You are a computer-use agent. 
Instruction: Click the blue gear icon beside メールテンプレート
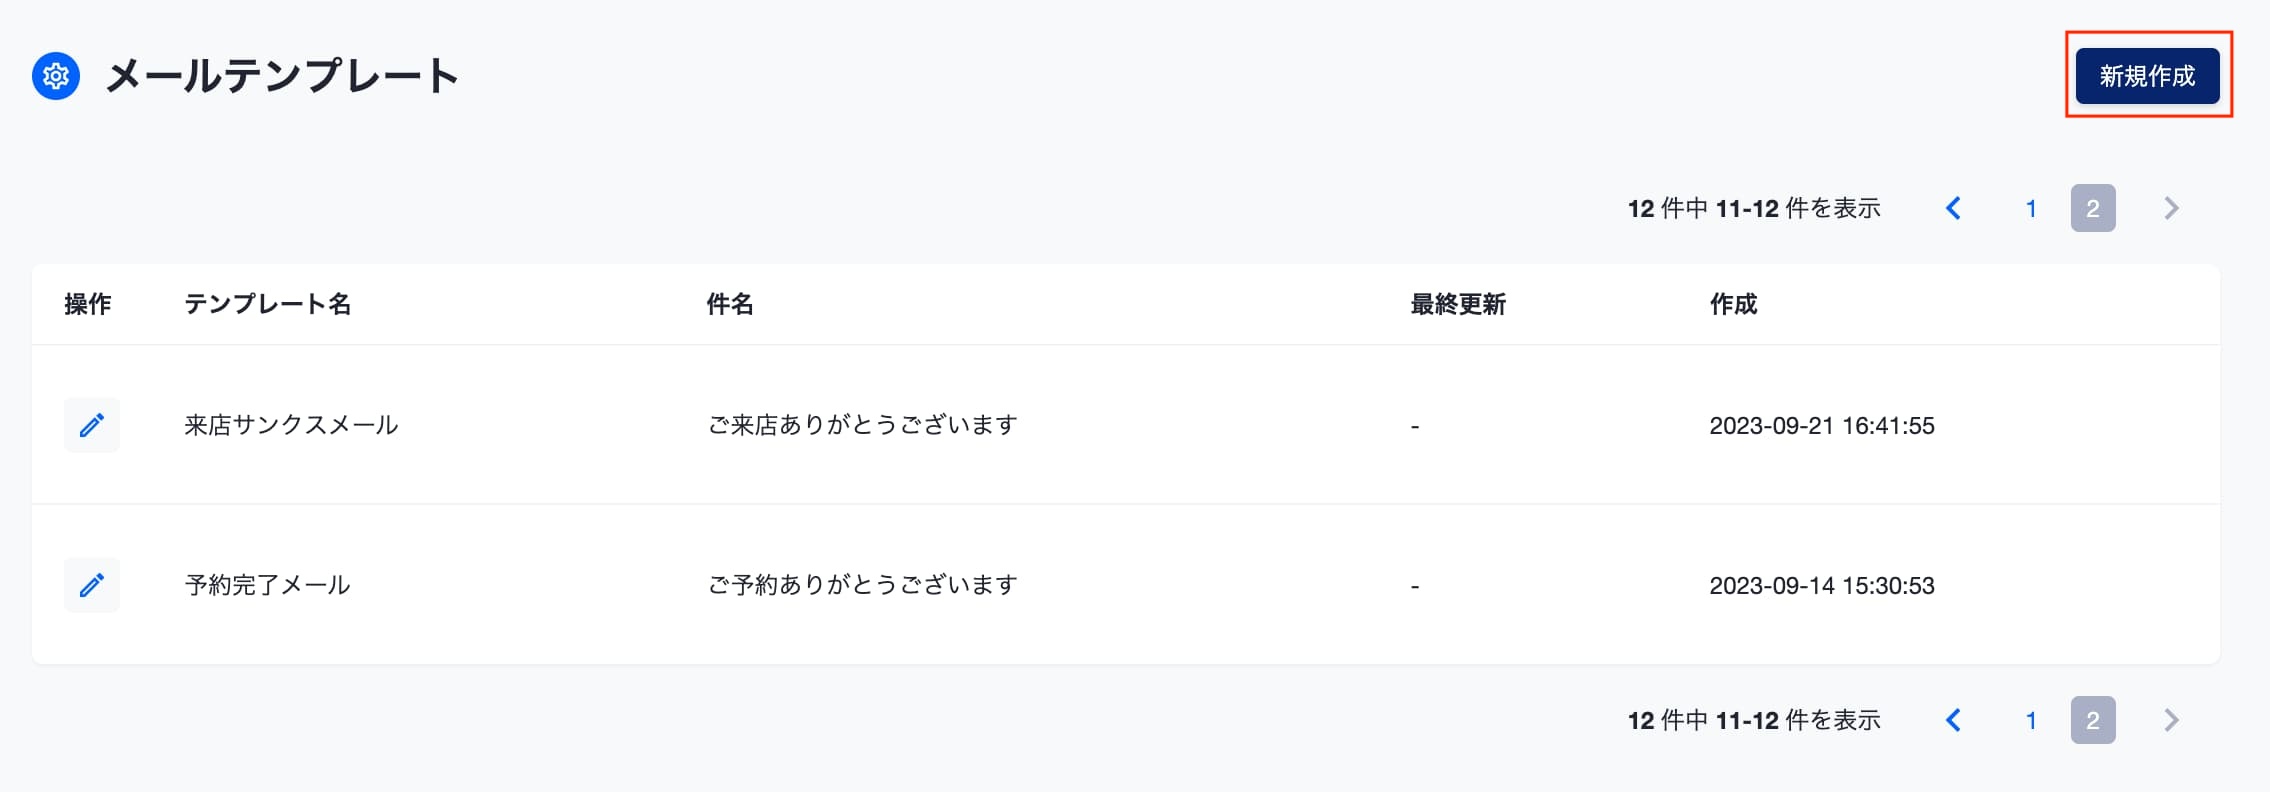(56, 76)
